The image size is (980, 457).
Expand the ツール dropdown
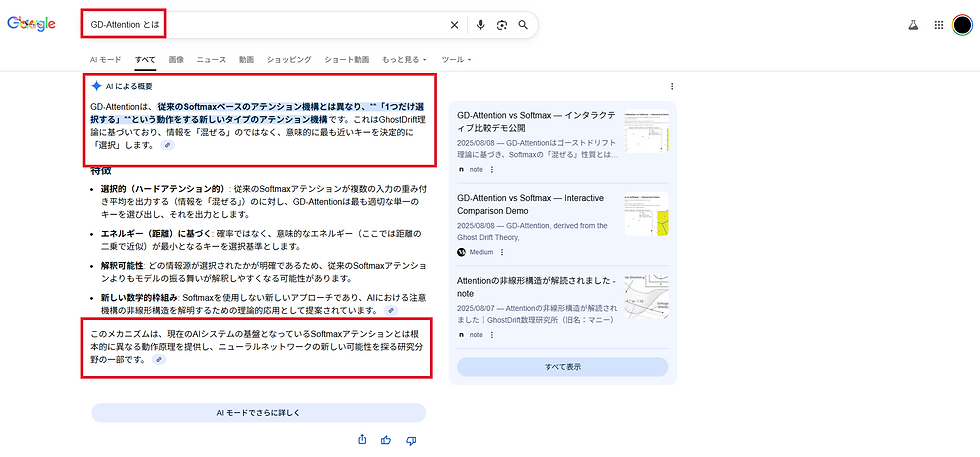[456, 59]
